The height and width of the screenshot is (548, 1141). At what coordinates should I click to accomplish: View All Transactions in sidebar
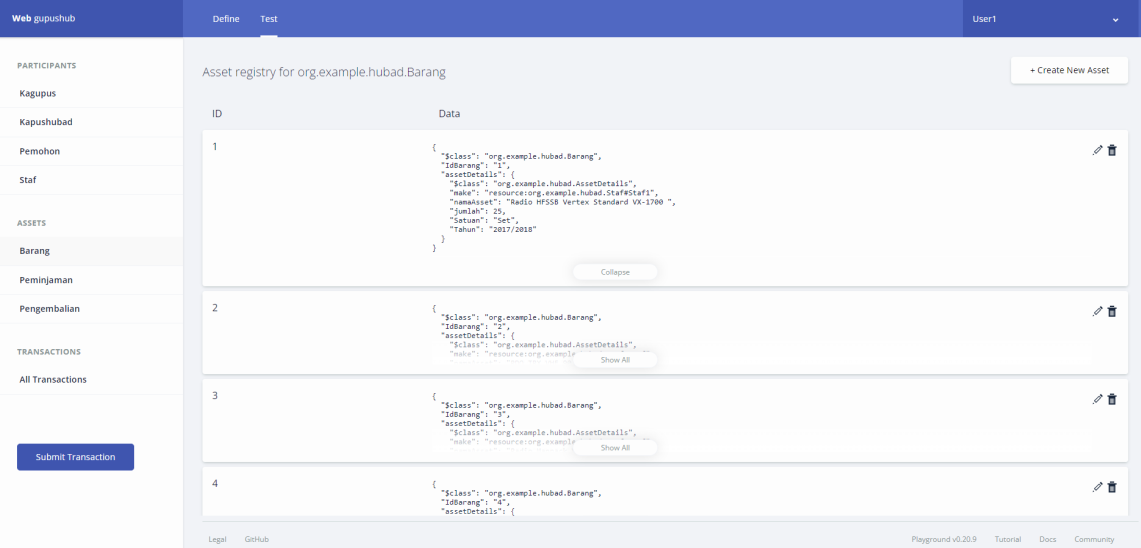tap(53, 380)
